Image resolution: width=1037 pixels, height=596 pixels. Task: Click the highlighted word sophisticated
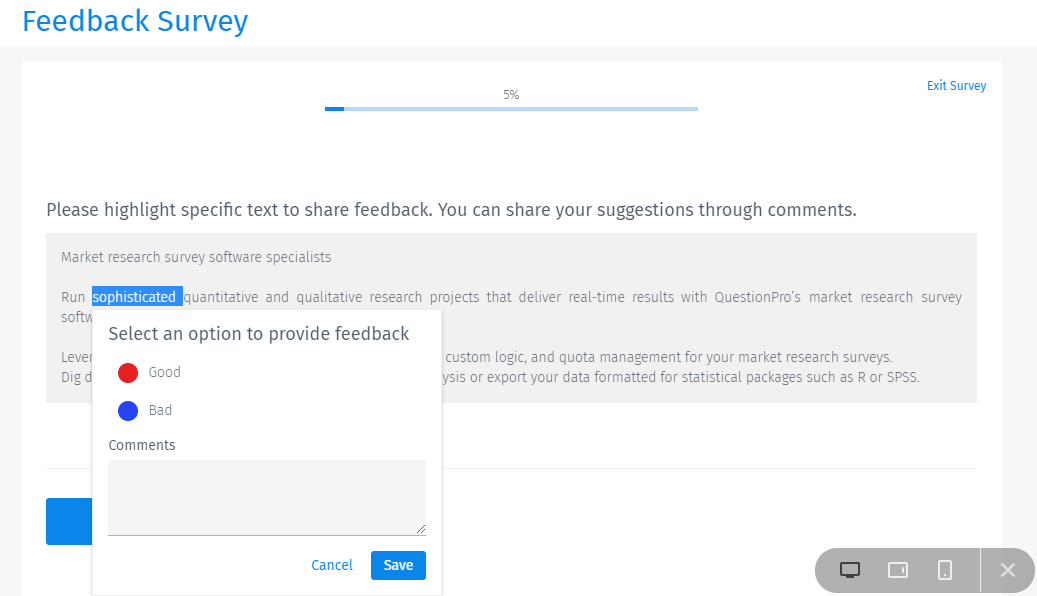click(134, 297)
